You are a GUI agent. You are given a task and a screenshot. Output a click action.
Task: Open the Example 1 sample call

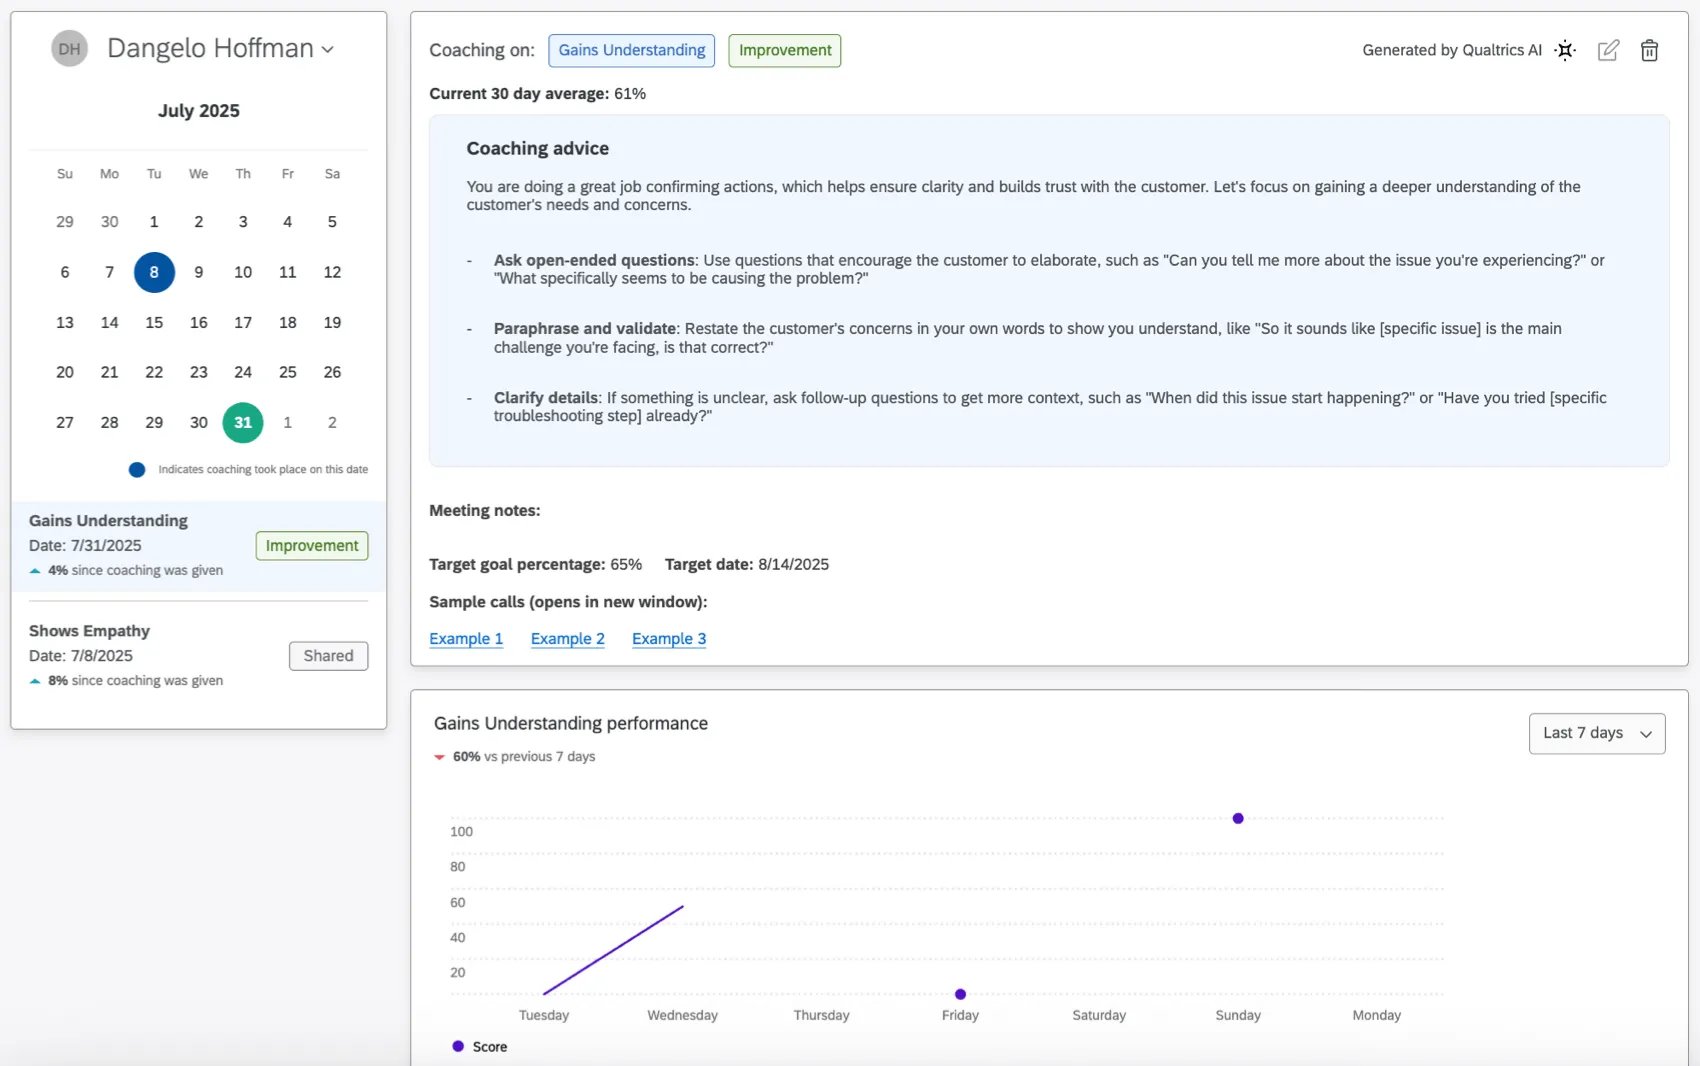pyautogui.click(x=466, y=638)
